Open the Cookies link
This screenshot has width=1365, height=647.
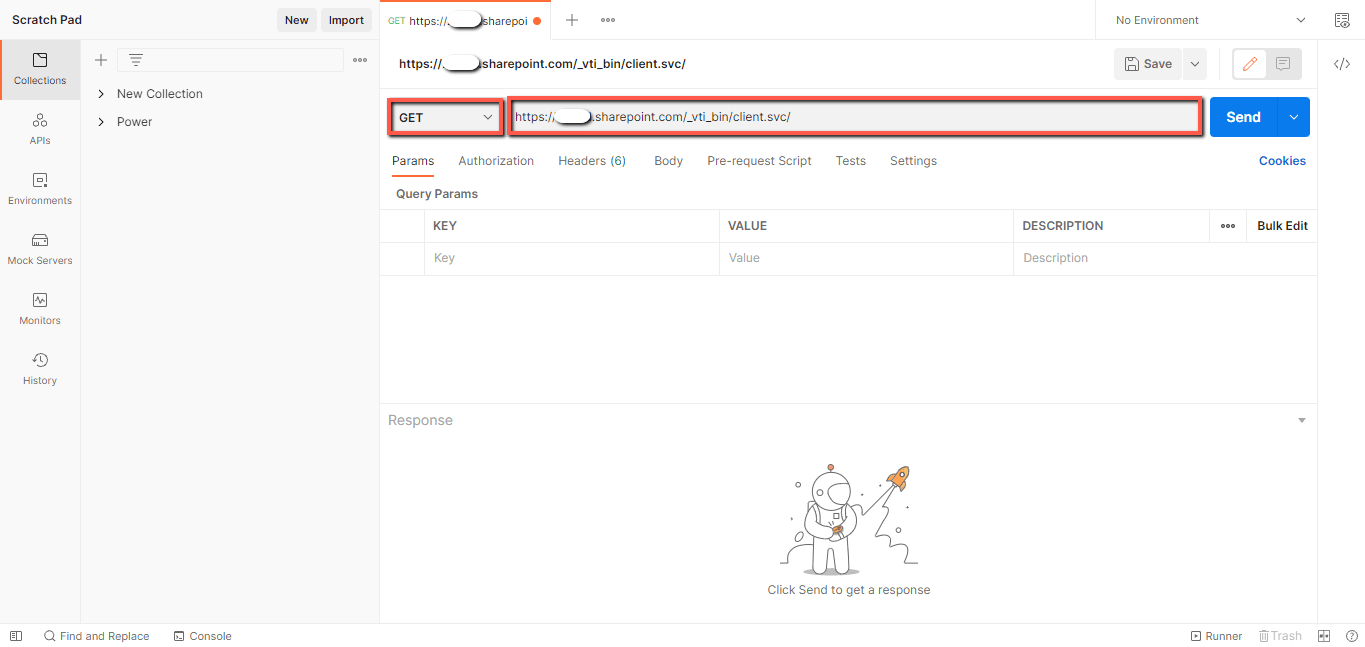point(1282,161)
